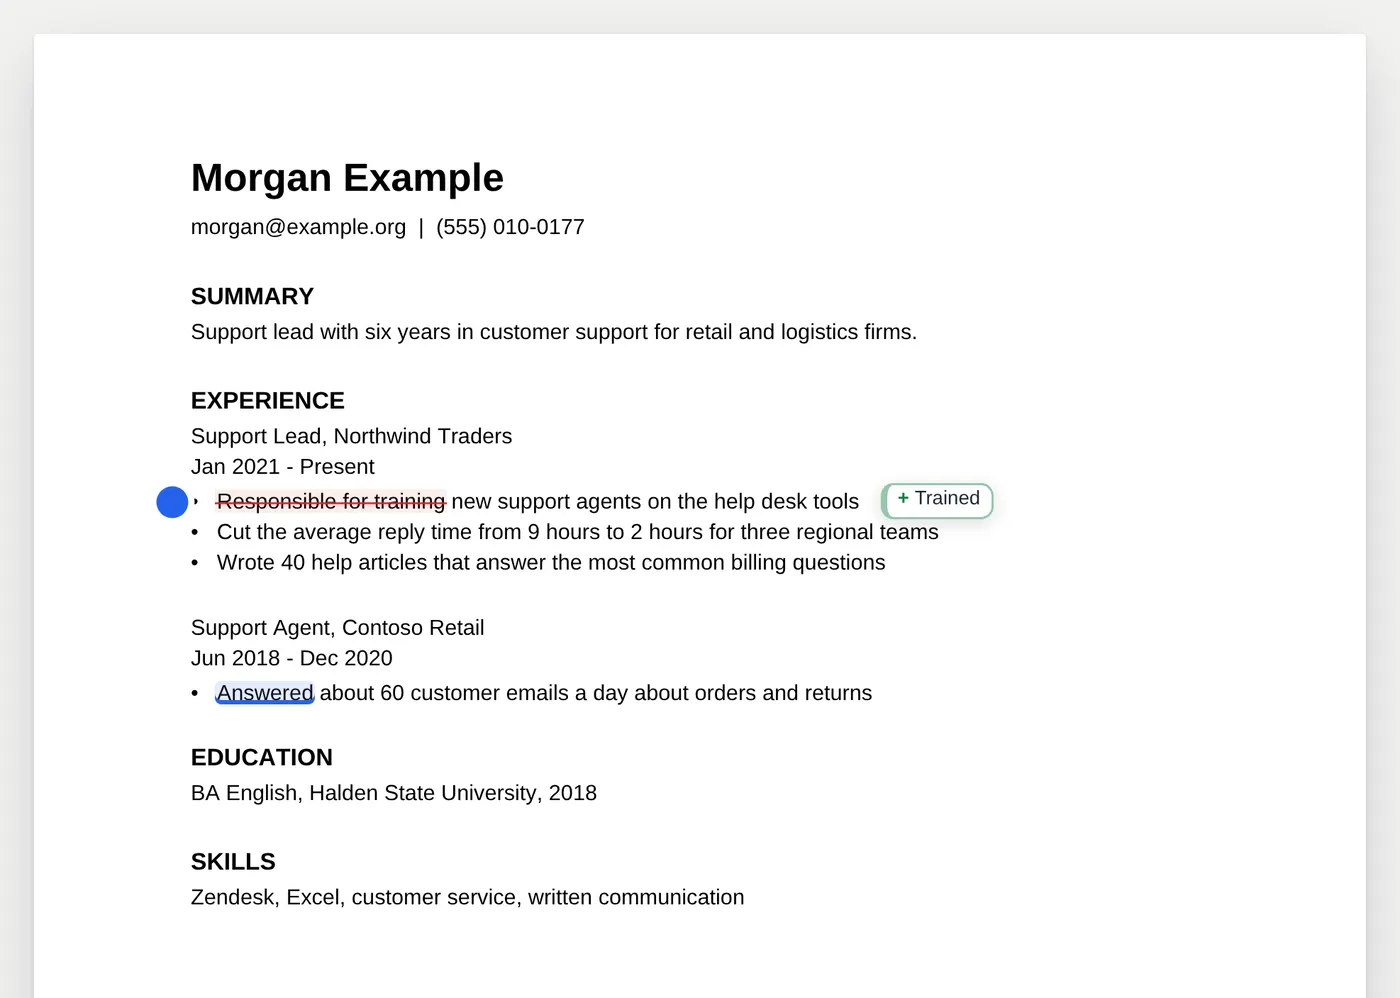Click the line "BA English, Halden State University, 2018"

click(x=393, y=793)
